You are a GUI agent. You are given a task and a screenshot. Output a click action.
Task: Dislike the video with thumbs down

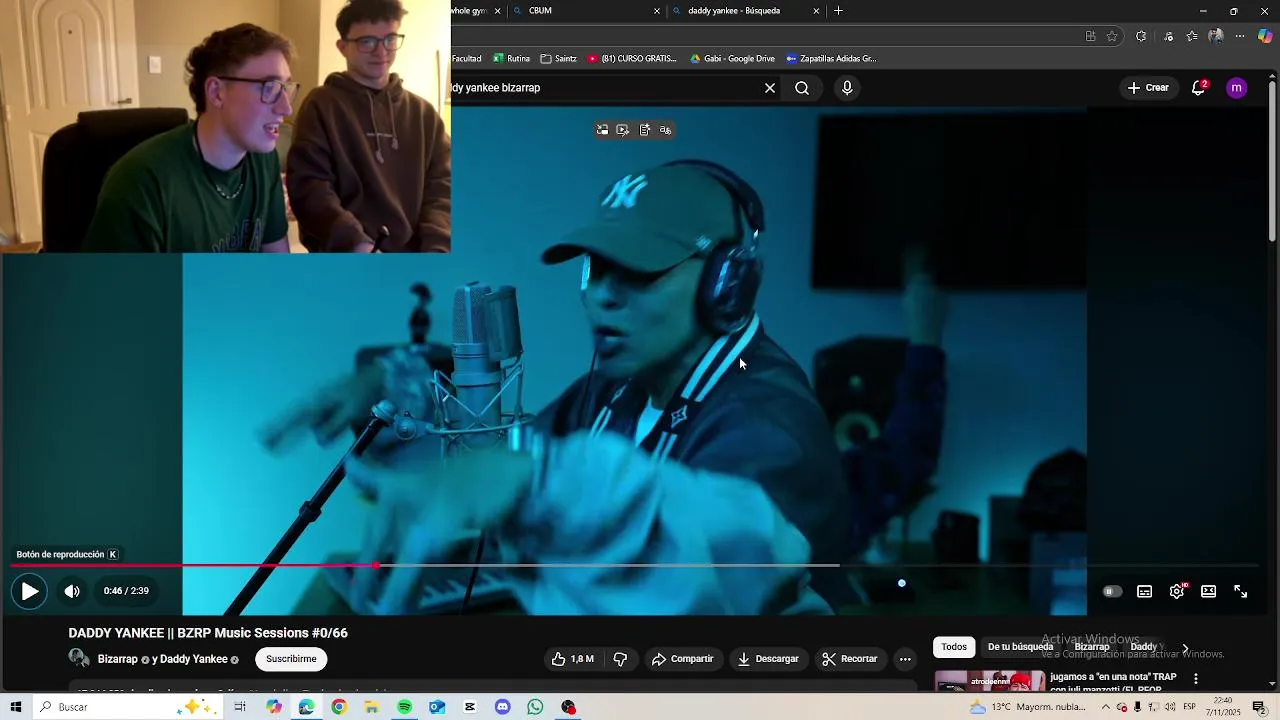620,659
